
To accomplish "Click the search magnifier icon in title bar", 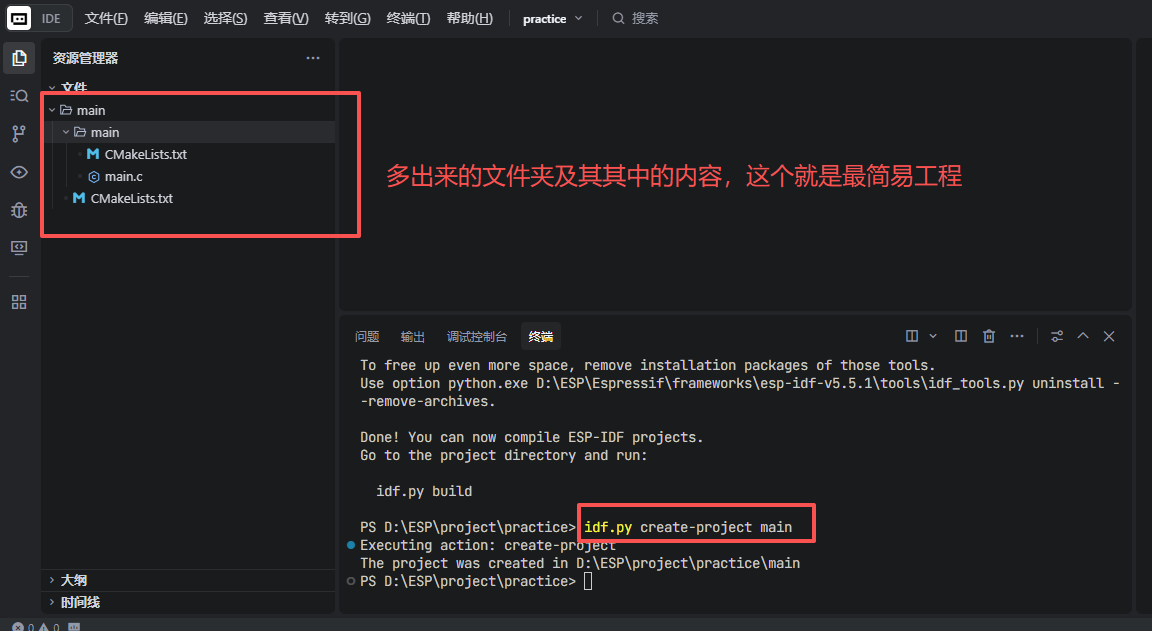I will 619,18.
